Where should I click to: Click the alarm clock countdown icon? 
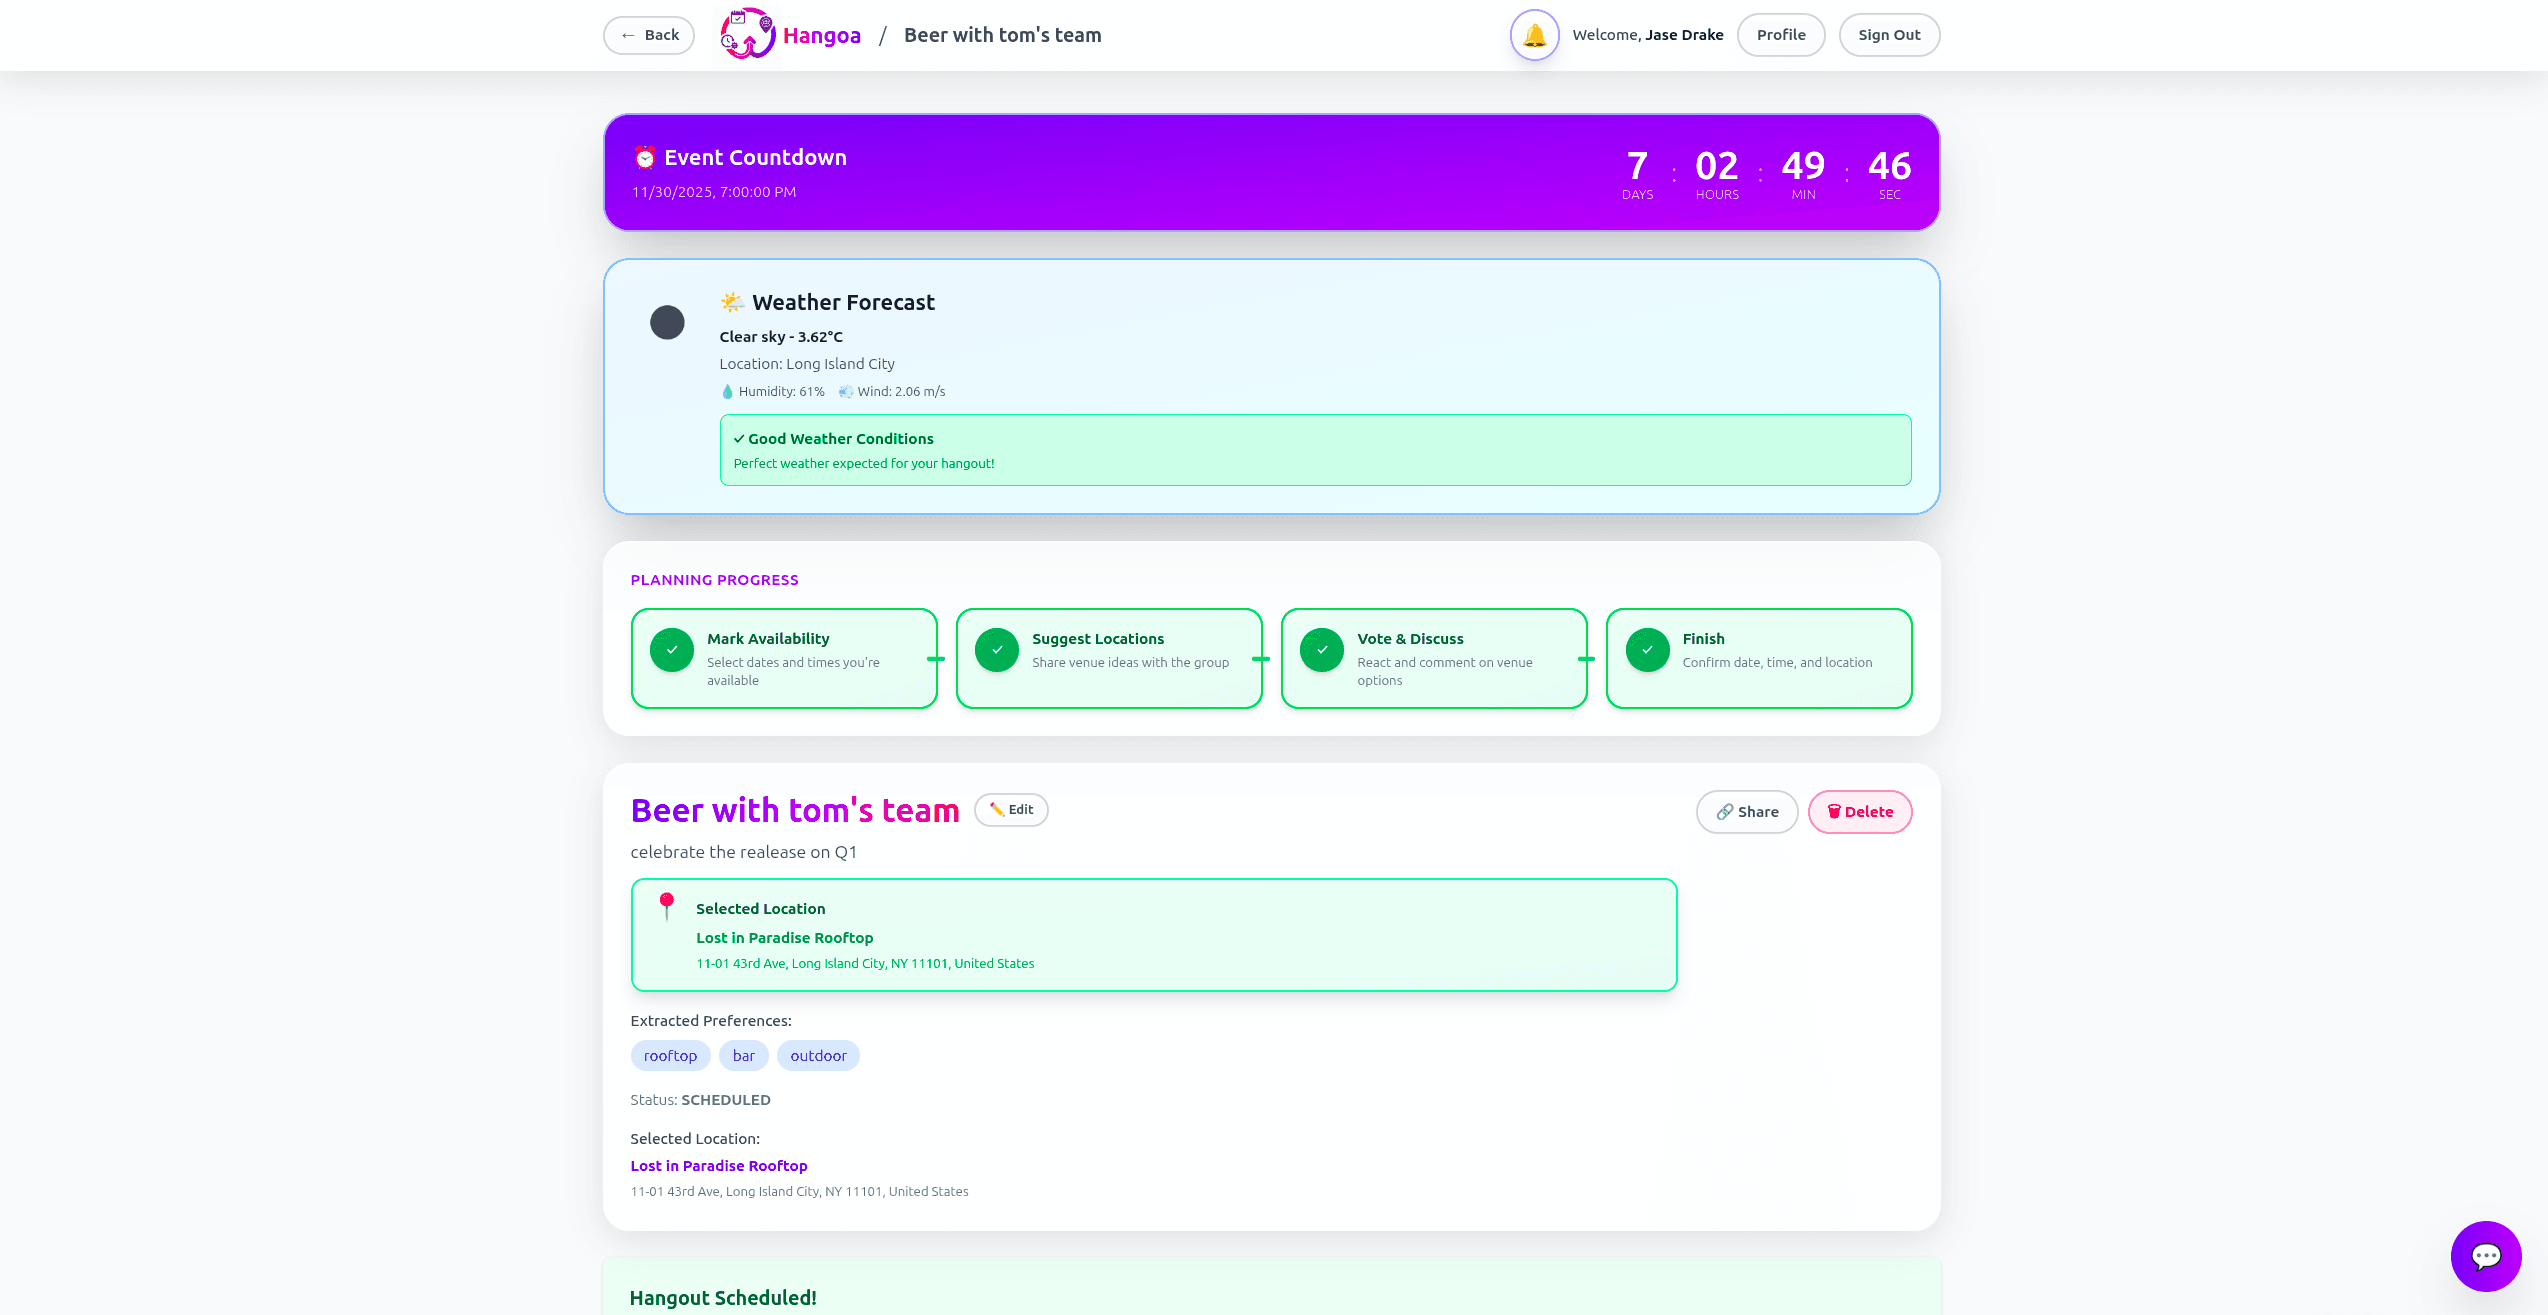(645, 158)
